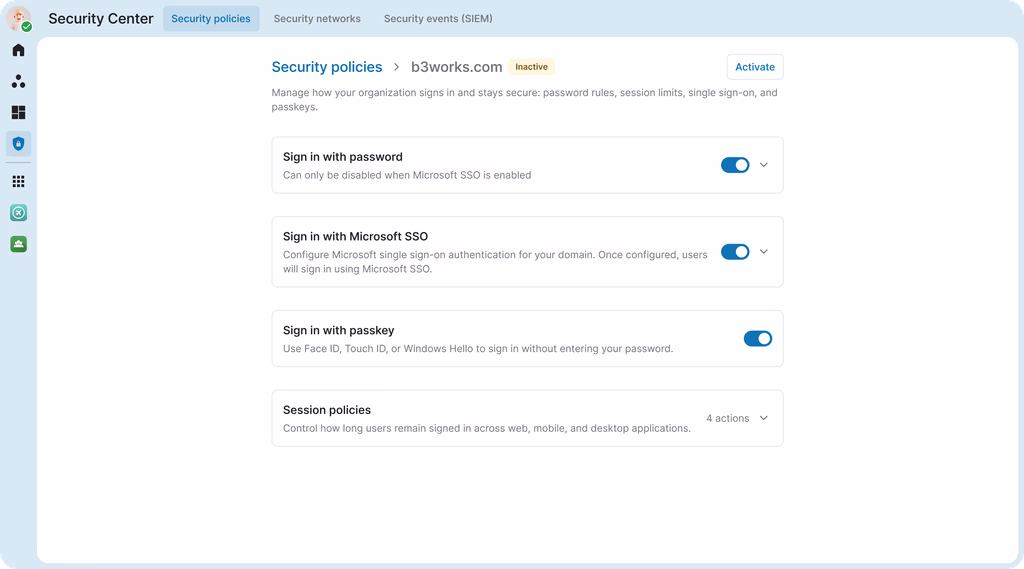Screen dimensions: 1024x569
Task: Select the shield Security Center icon
Action: tap(18, 144)
